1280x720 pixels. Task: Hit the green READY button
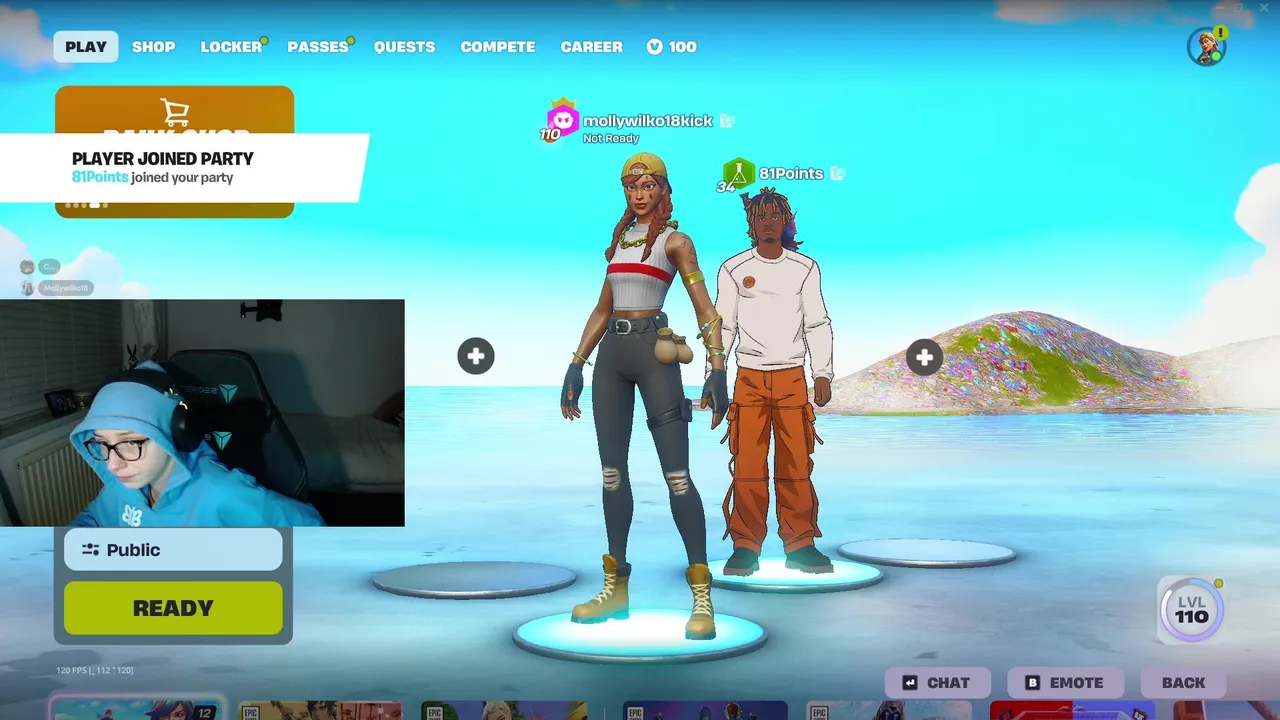[x=173, y=608]
